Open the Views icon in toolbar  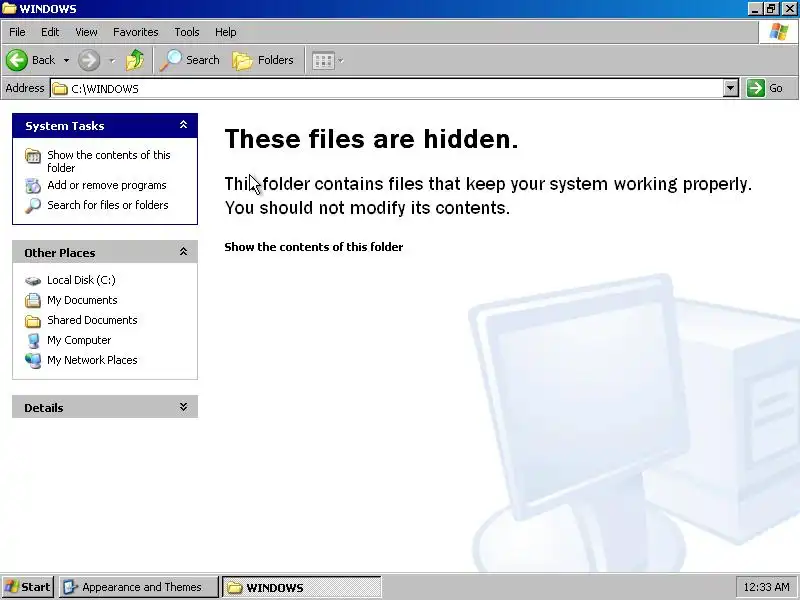click(x=323, y=61)
